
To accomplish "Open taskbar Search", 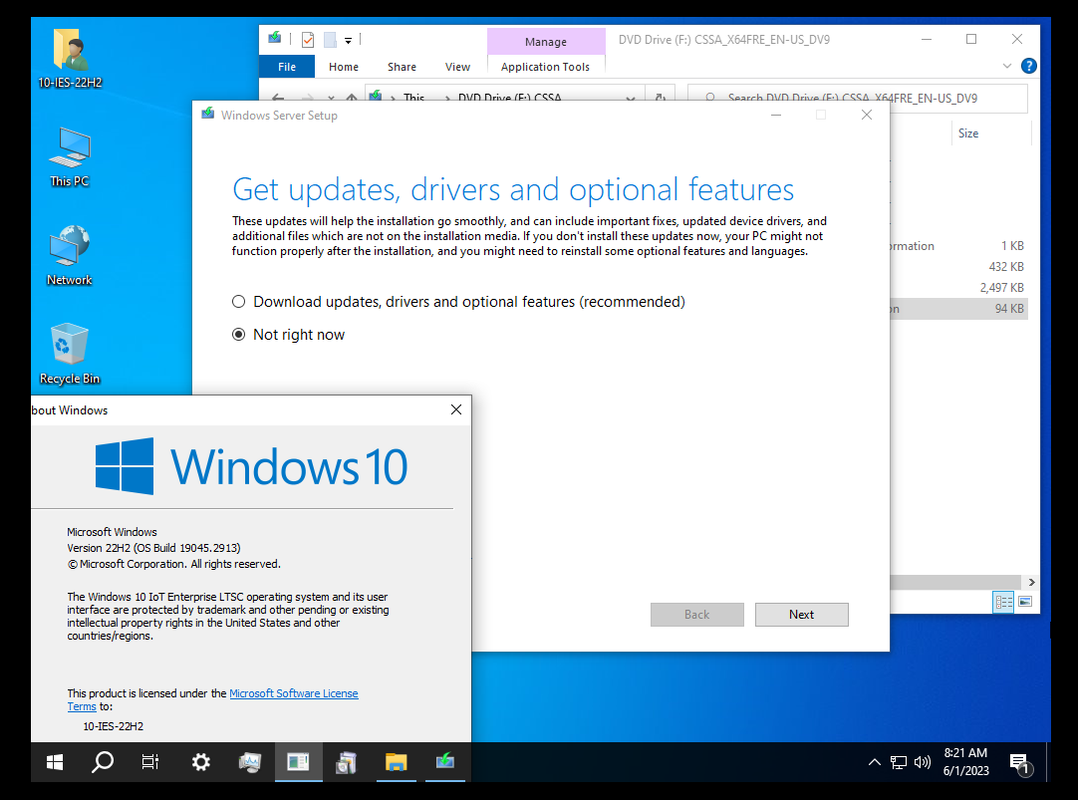I will pos(102,762).
